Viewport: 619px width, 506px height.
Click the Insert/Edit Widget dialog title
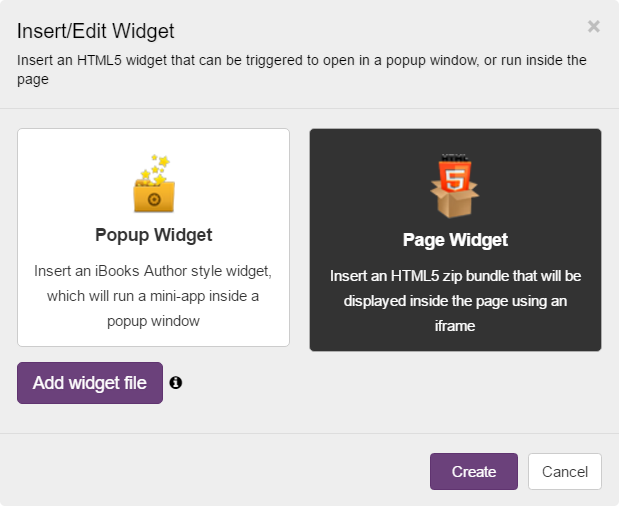tap(95, 29)
